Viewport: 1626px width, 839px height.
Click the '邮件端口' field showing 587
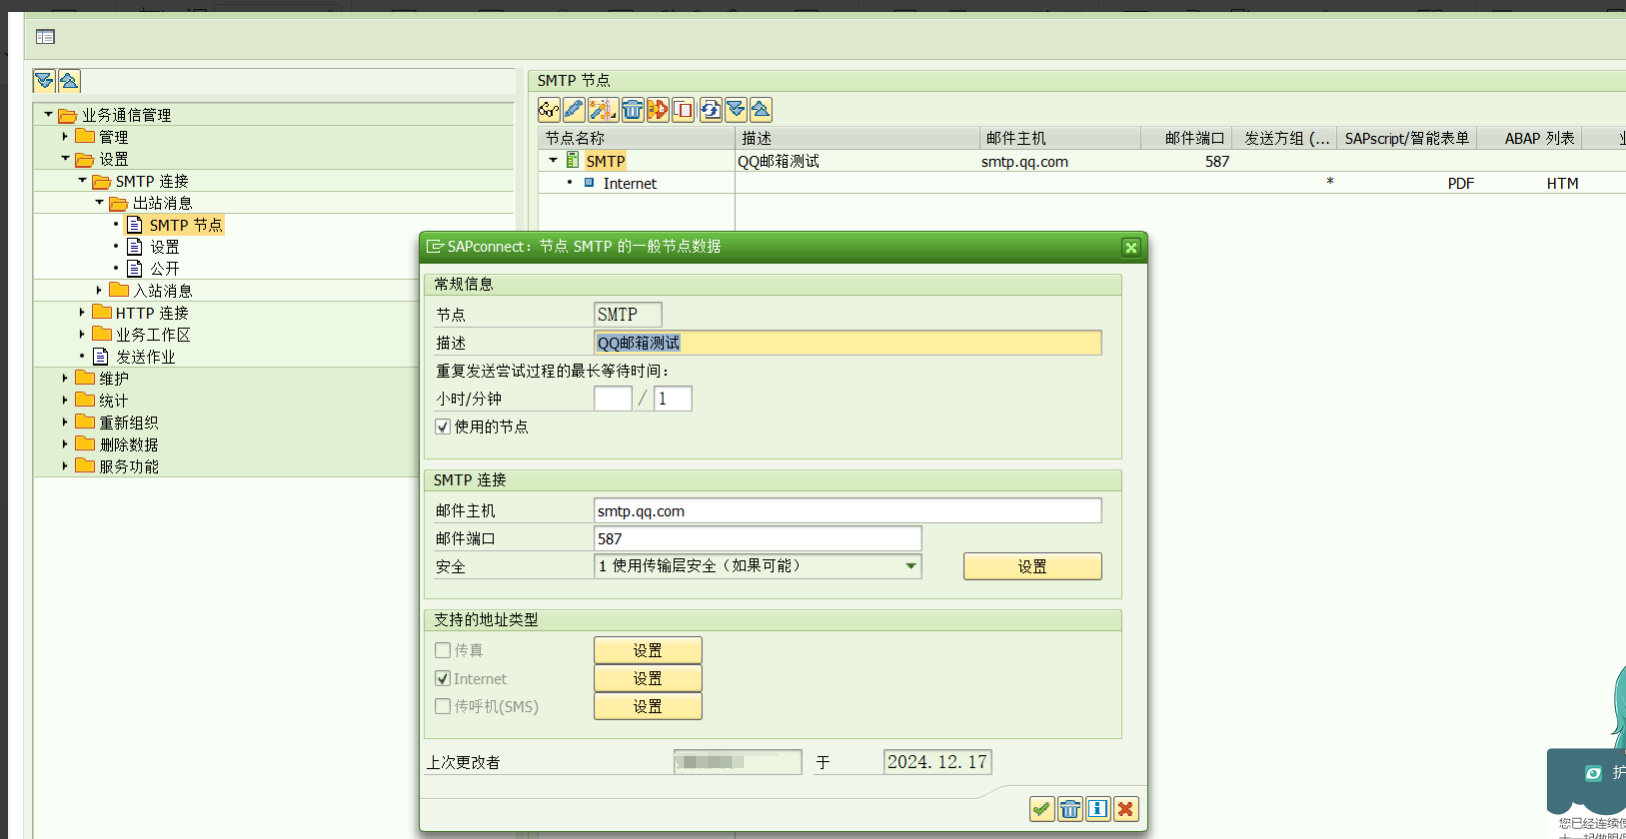758,539
